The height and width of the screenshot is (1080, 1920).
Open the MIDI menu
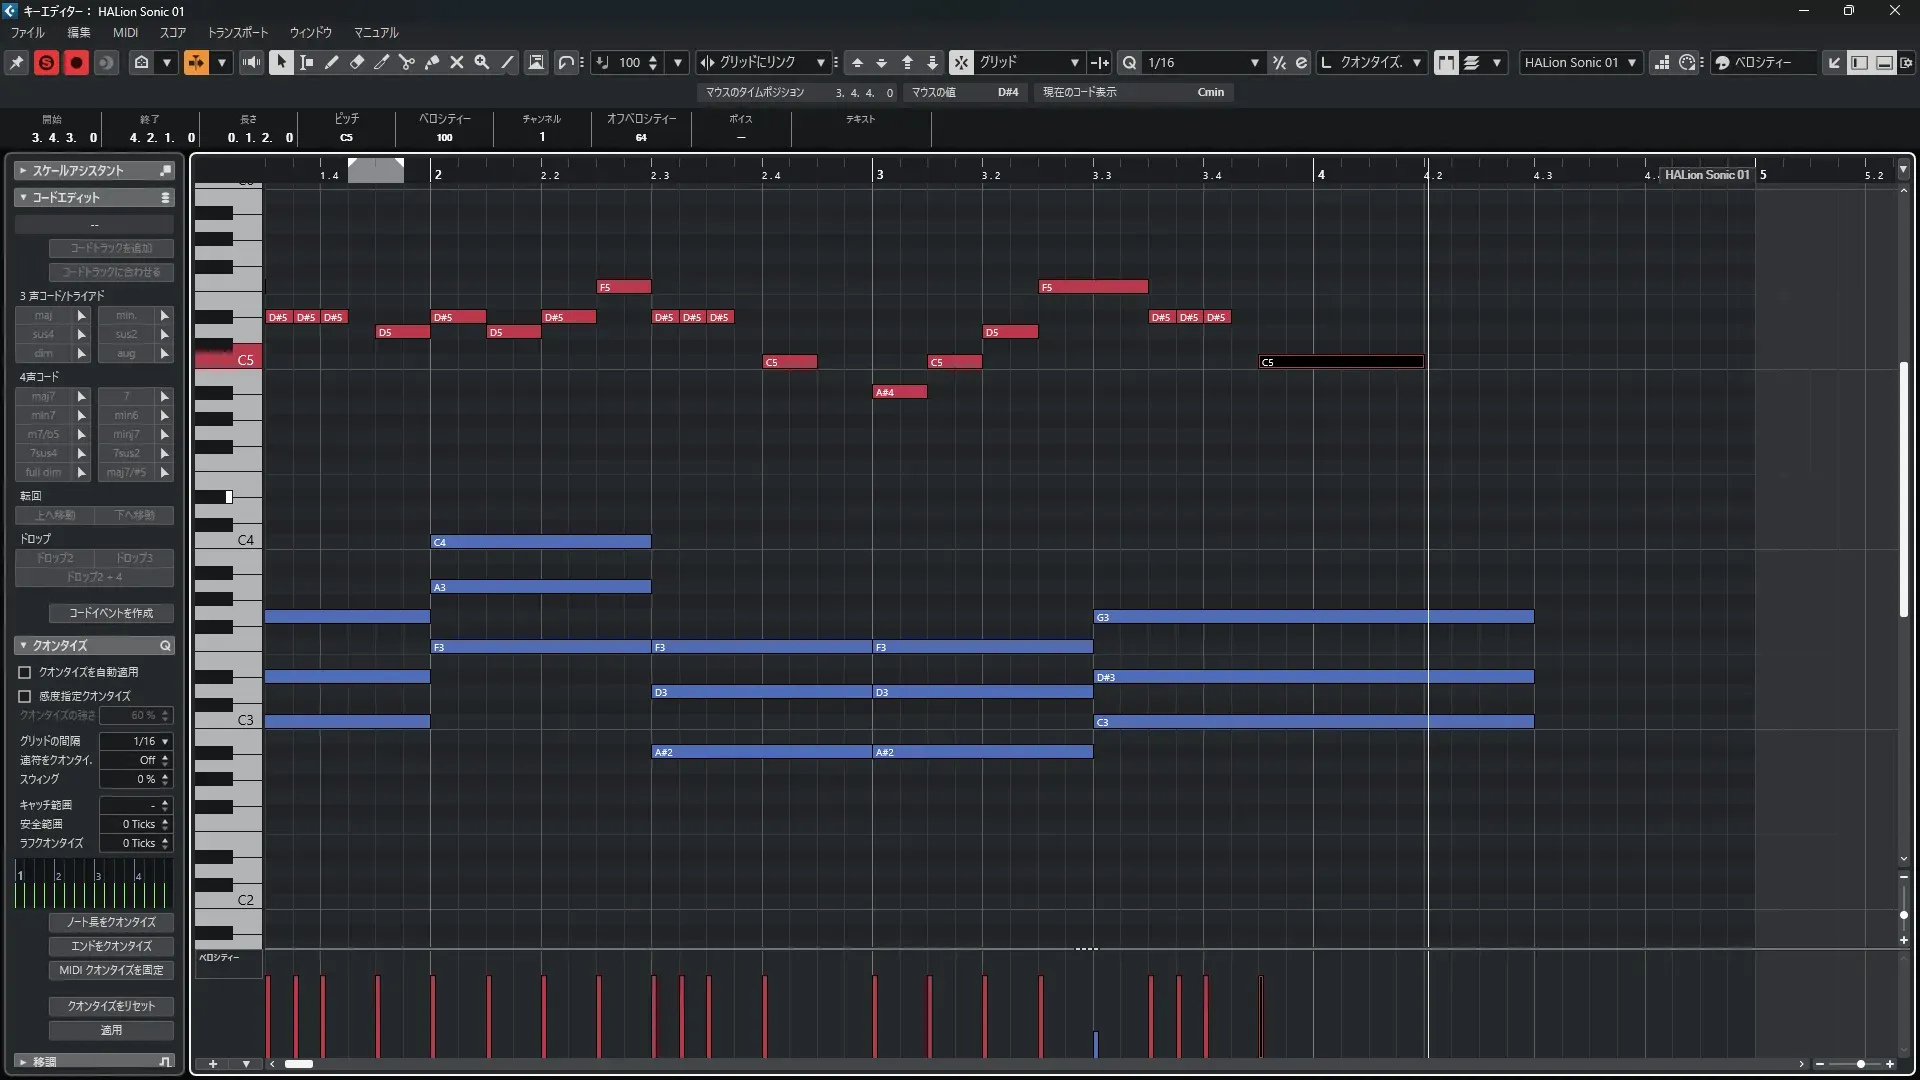(125, 32)
